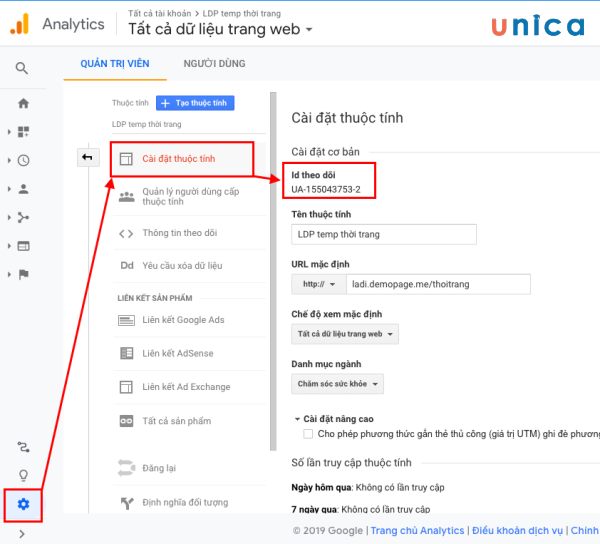The height and width of the screenshot is (544, 600).
Task: Open Realtime clock icon in sidebar
Action: click(23, 160)
